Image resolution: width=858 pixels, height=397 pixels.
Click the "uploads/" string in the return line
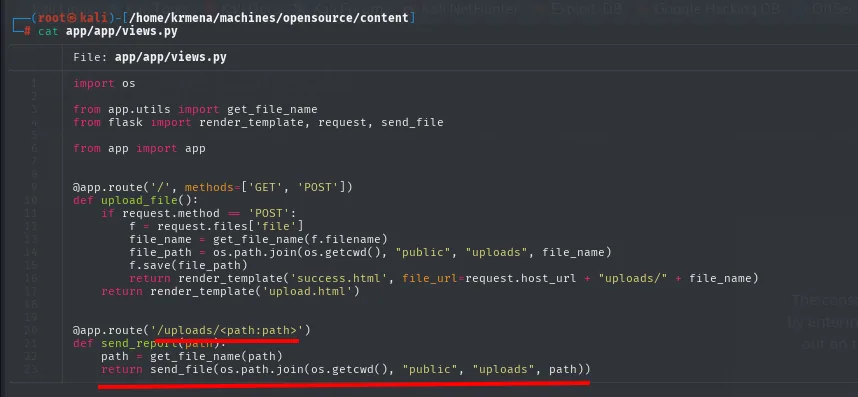[x=633, y=278]
